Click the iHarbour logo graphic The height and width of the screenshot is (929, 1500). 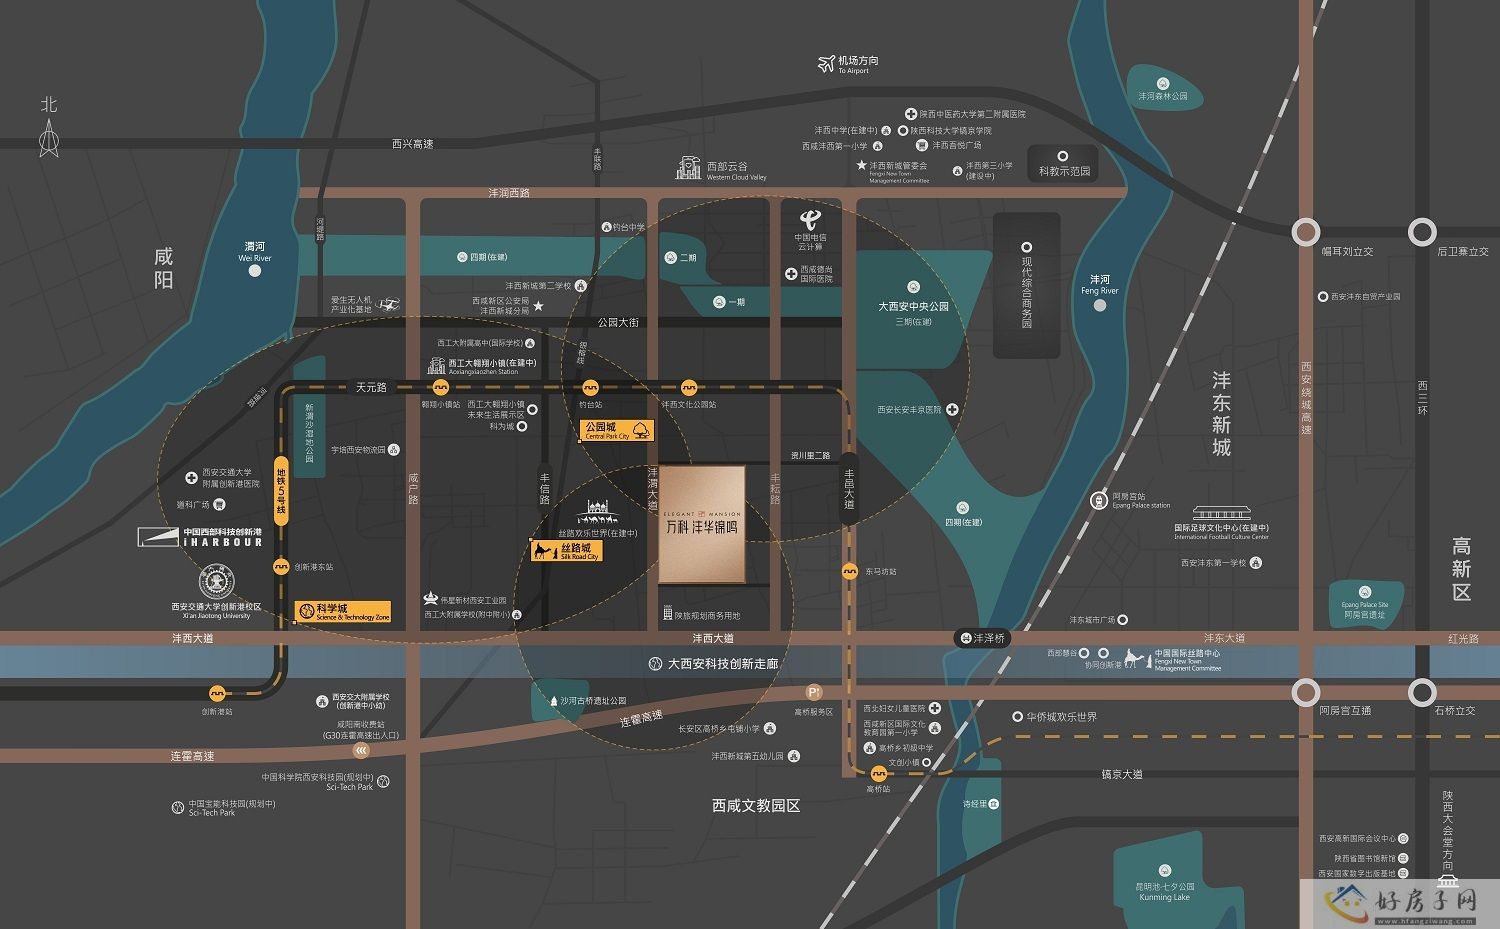point(158,537)
